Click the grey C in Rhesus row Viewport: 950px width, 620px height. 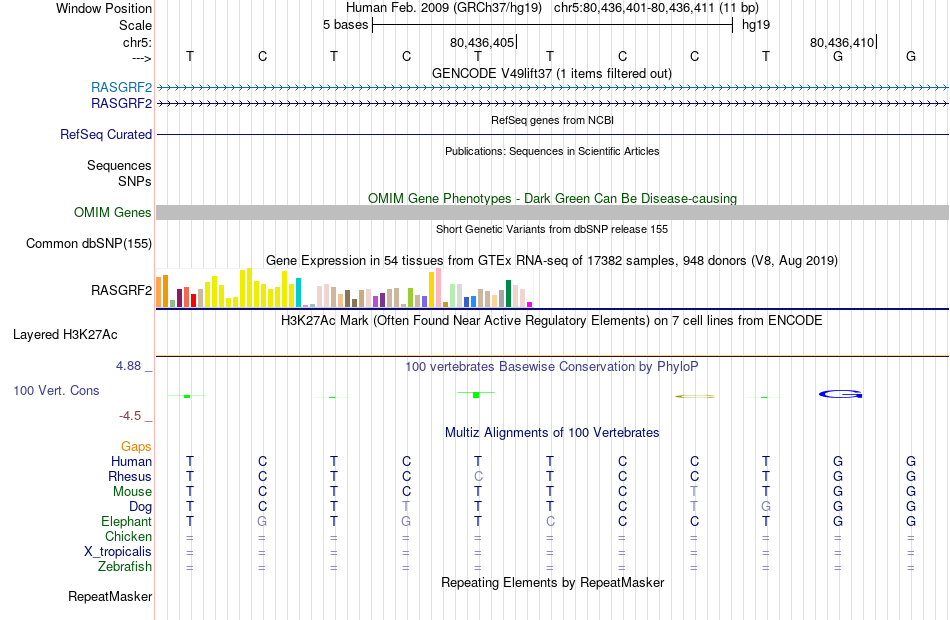(x=478, y=477)
